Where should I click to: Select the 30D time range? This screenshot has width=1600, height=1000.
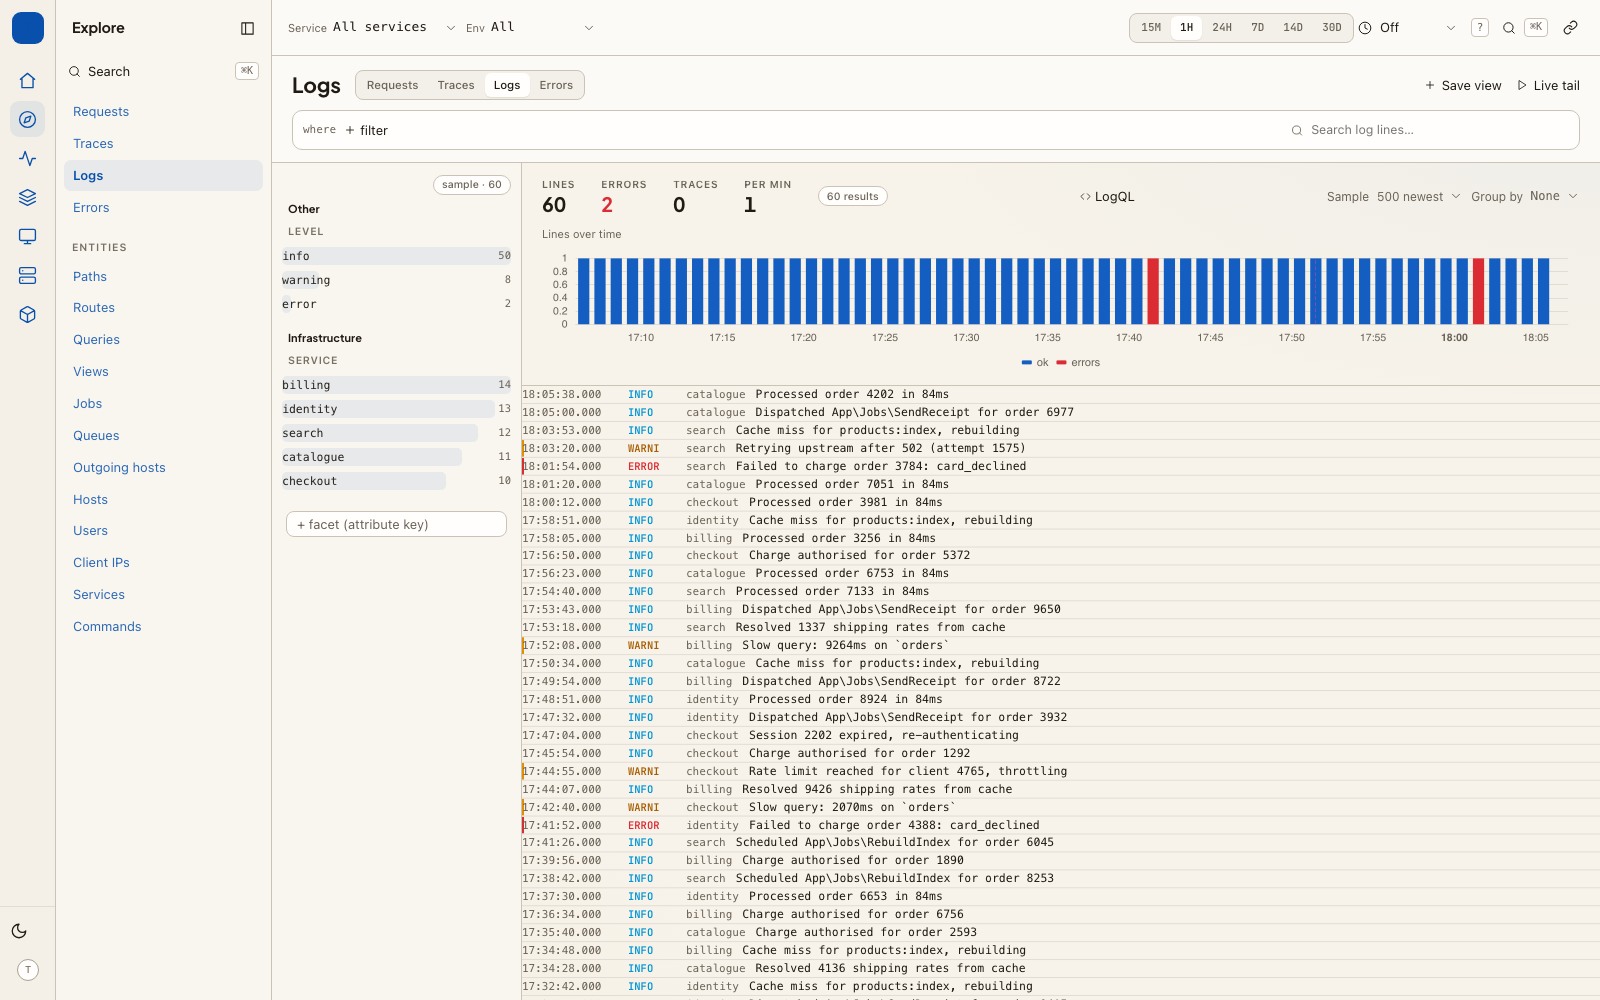1332,28
